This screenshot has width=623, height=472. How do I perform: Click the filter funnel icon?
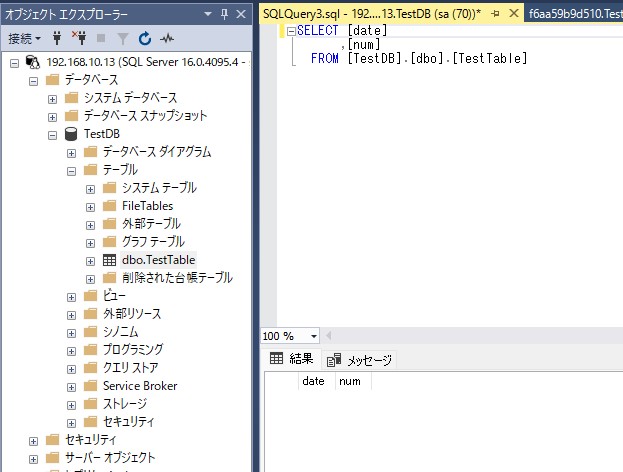click(x=123, y=39)
